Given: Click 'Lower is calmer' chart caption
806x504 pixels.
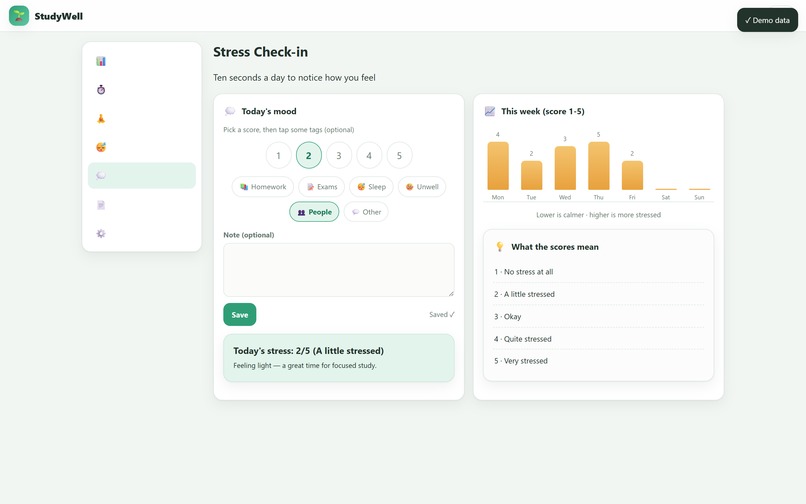Looking at the screenshot, I should 598,215.
